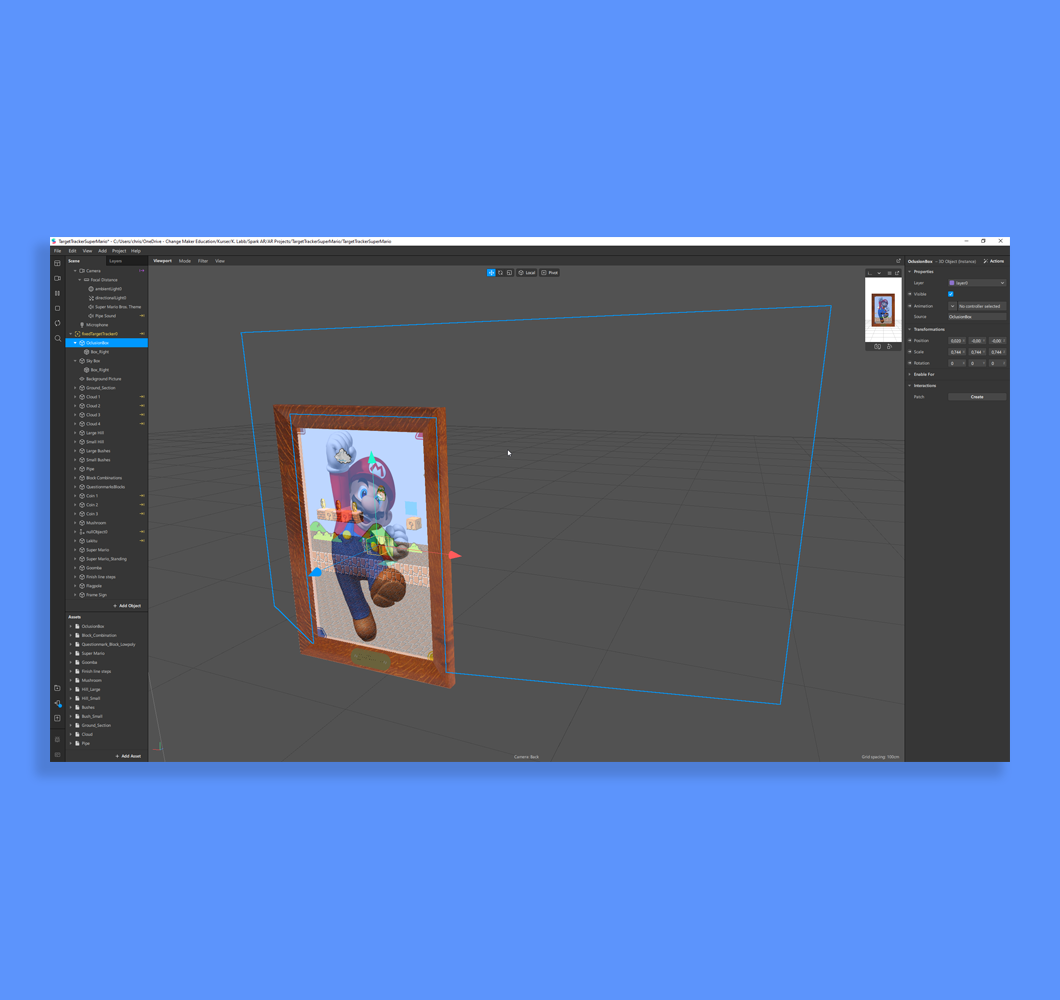Screen dimensions: 1060x1000
Task: Toggle the patch marker beside Coin 1
Action: coord(142,496)
